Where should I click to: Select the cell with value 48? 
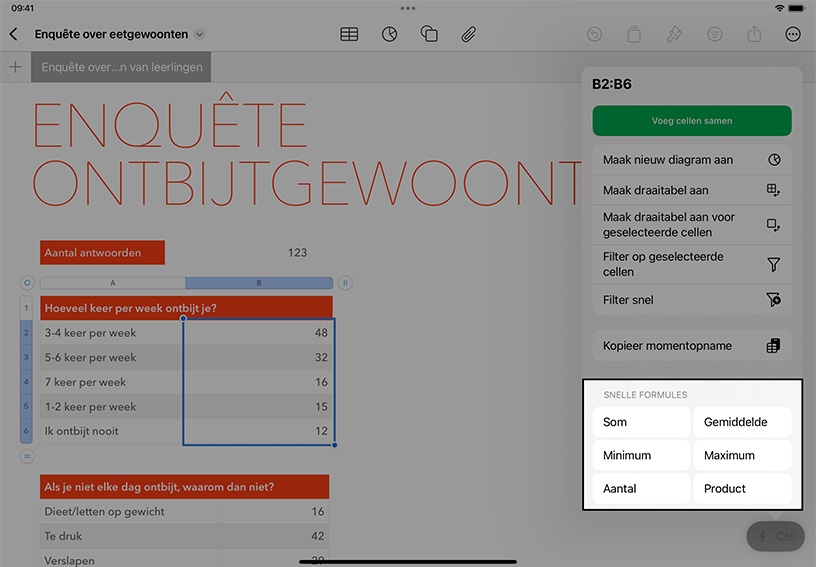tap(258, 333)
